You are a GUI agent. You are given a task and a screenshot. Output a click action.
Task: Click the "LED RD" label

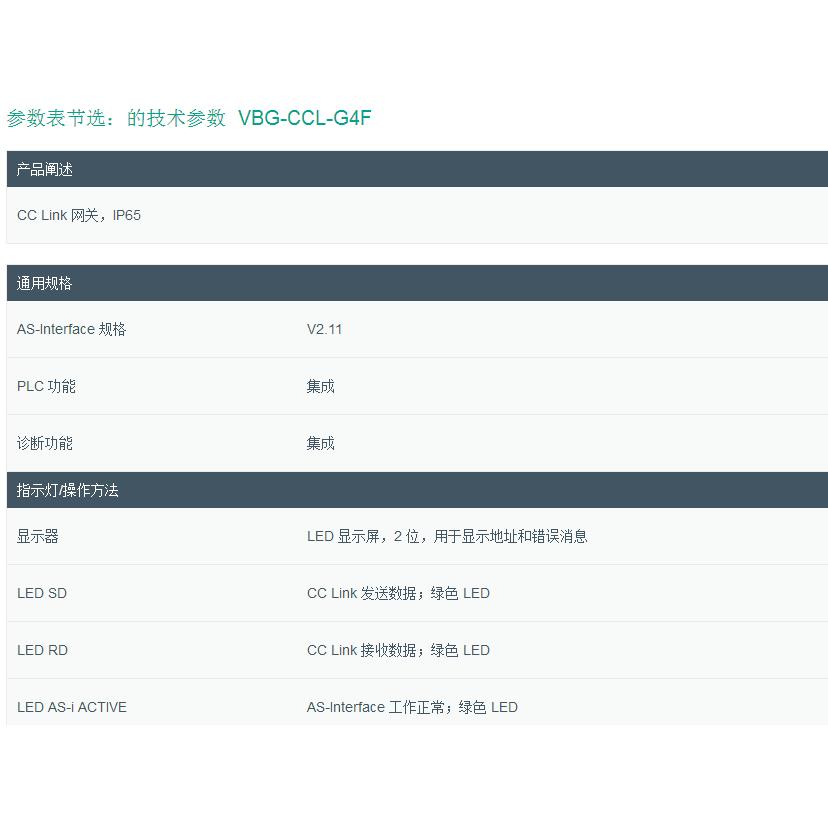point(42,651)
